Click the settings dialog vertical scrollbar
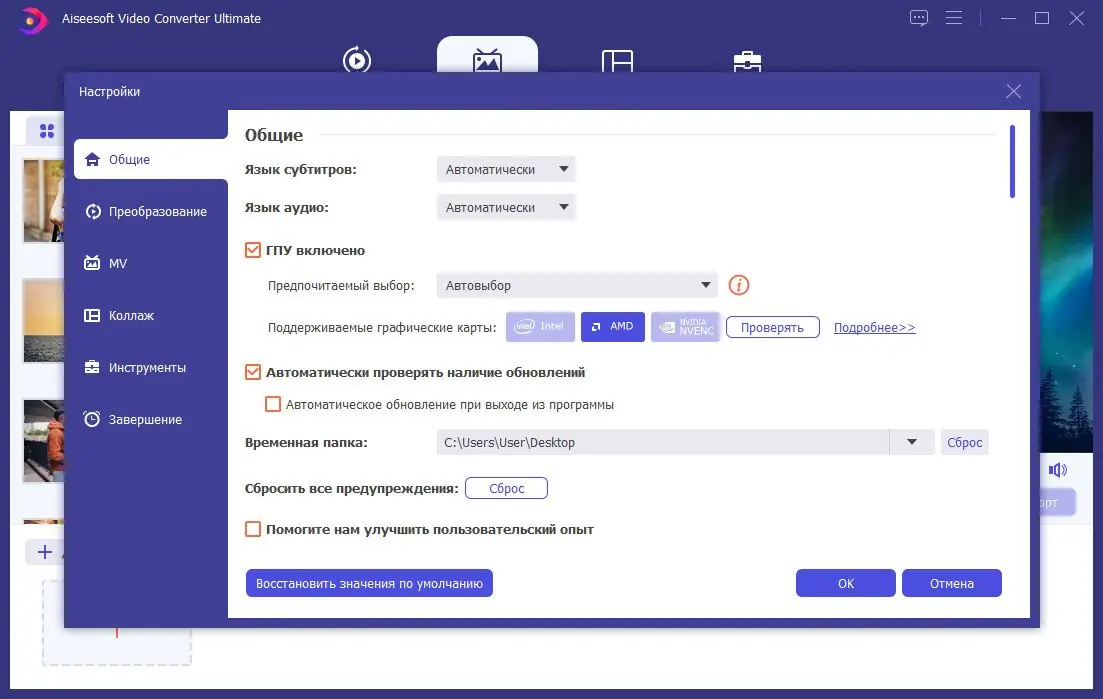The image size is (1103, 699). click(1012, 162)
